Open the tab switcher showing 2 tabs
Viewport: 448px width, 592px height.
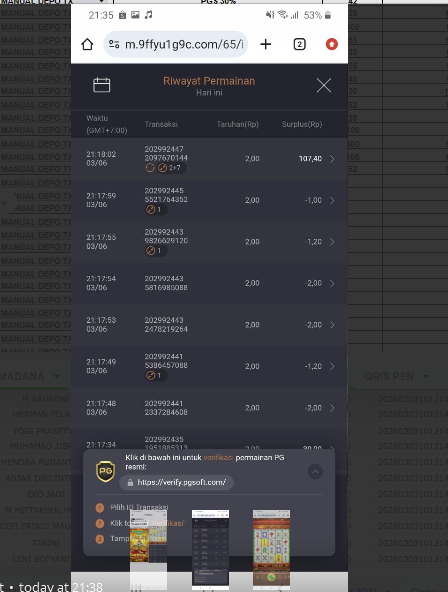299,44
